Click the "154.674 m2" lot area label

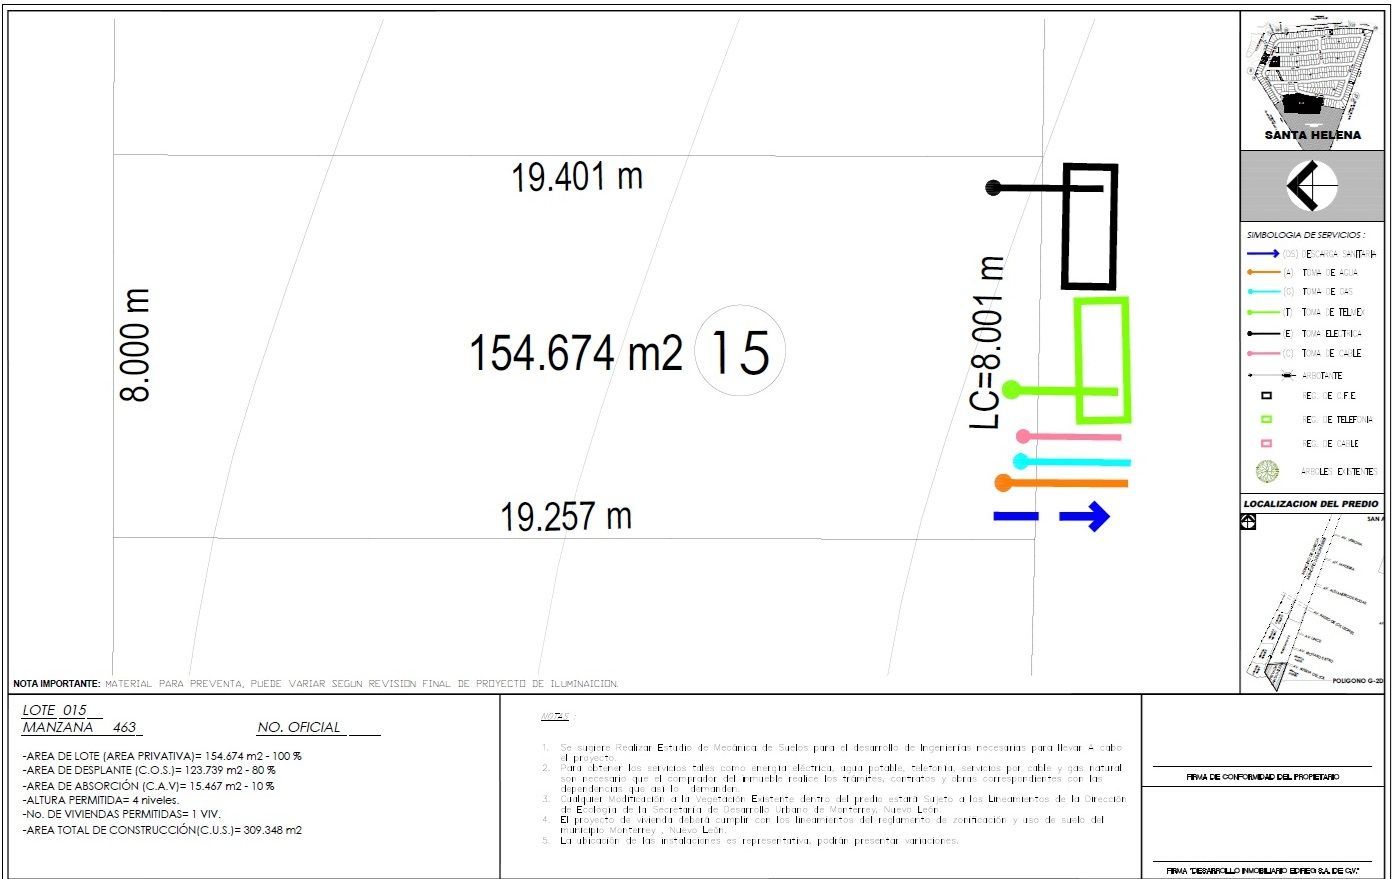coord(576,353)
